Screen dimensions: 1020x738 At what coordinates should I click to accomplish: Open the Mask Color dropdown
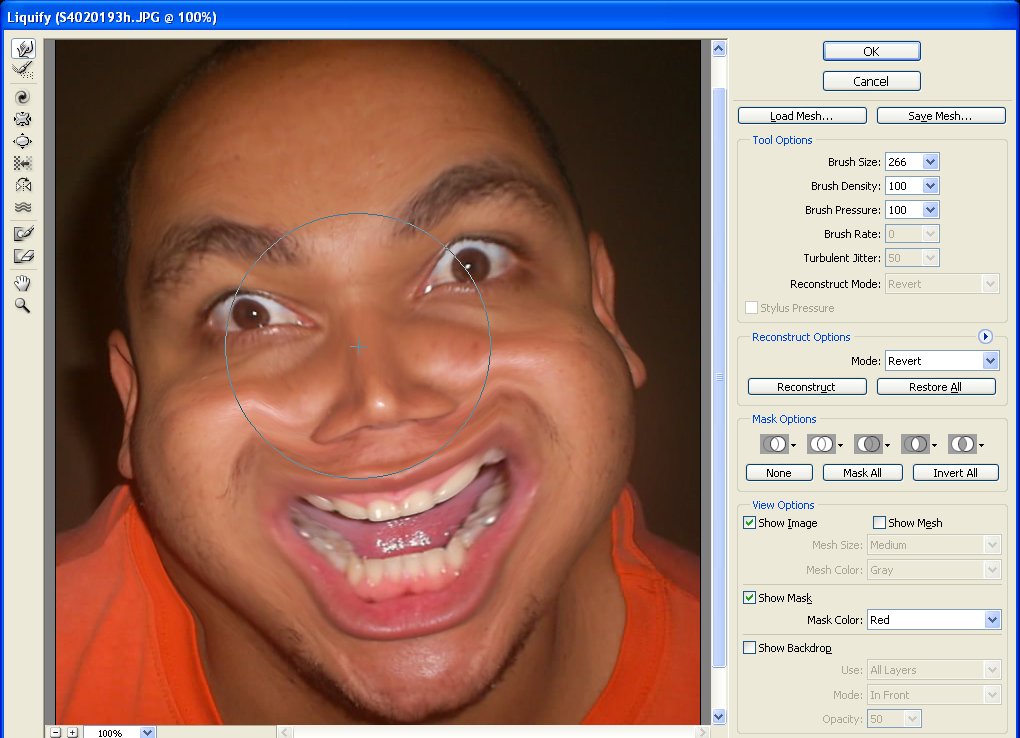933,620
